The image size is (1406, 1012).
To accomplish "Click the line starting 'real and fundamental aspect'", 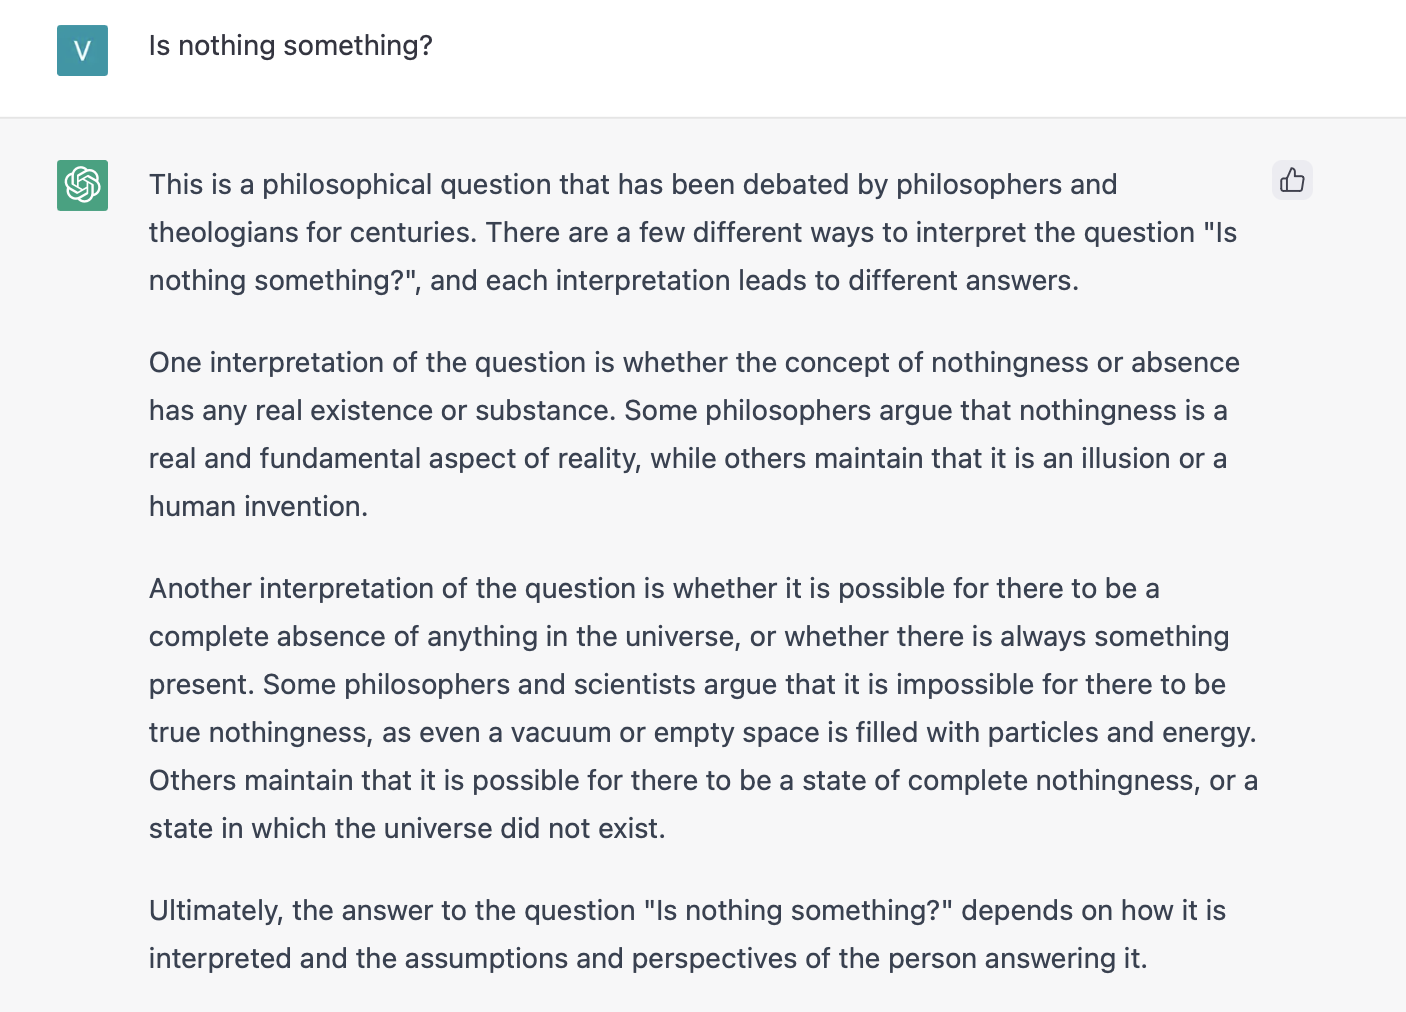I will [x=688, y=459].
